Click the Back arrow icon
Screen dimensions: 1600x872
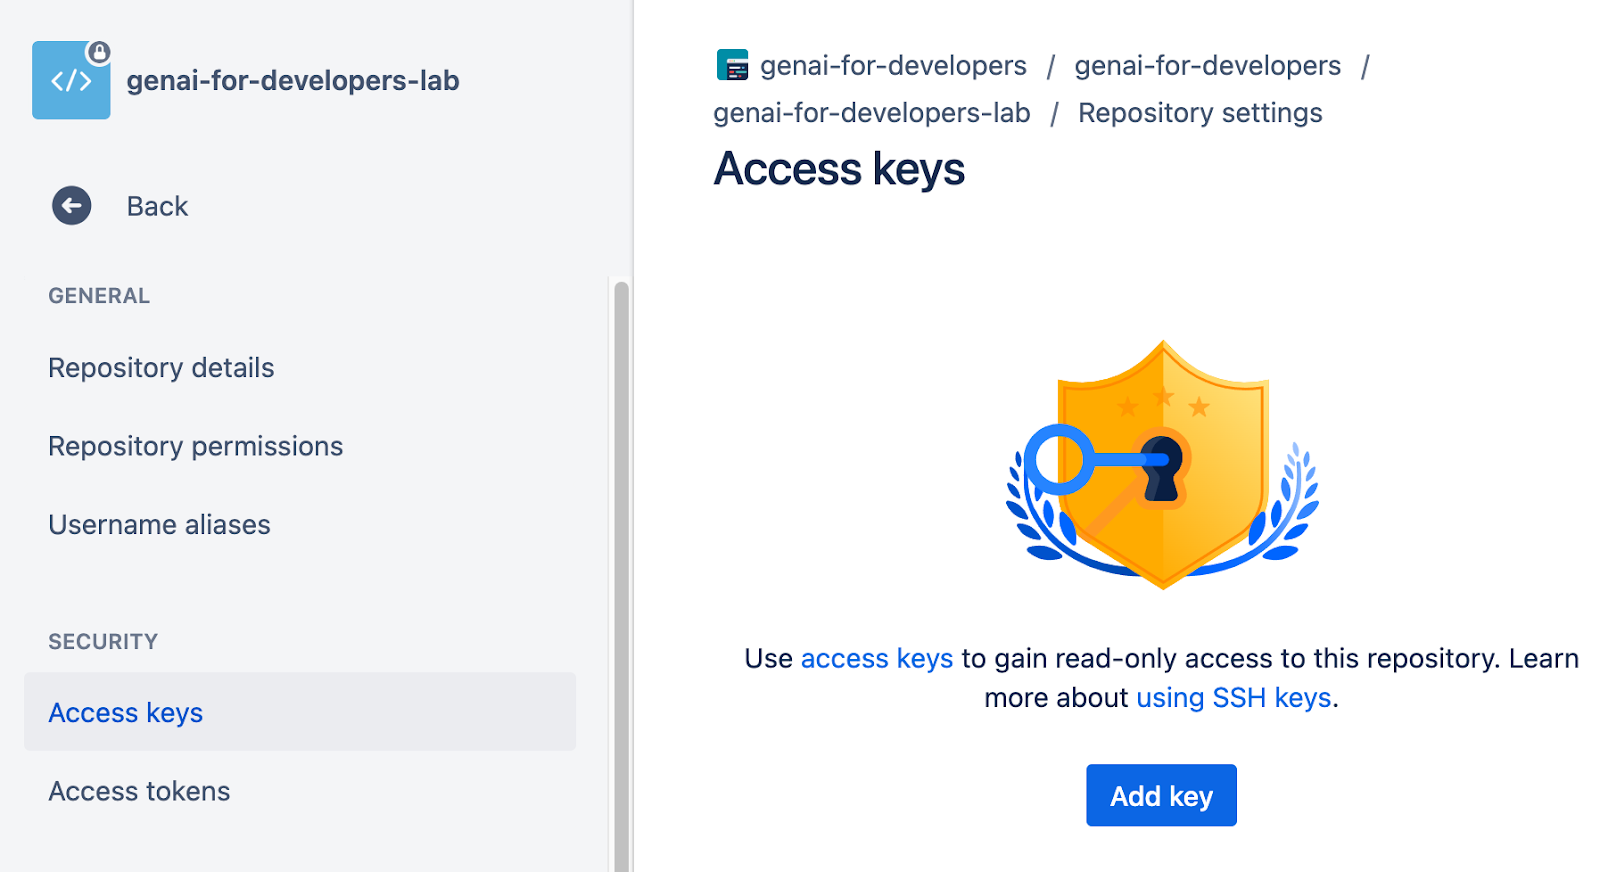tap(71, 206)
